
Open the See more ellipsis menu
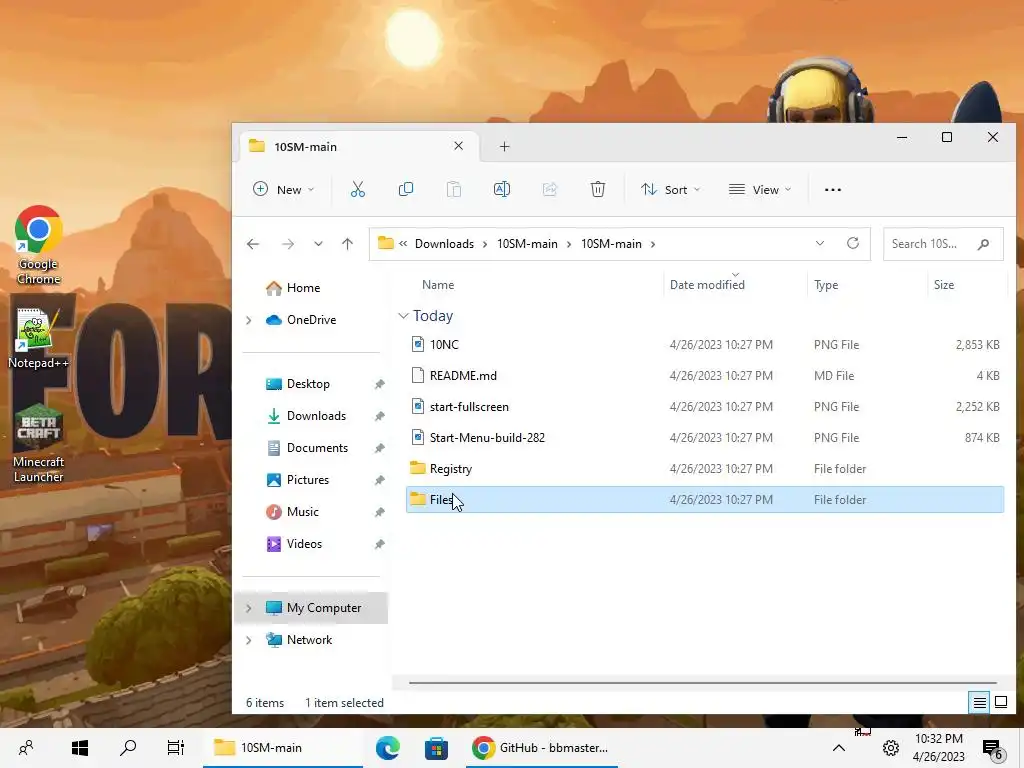coord(833,189)
